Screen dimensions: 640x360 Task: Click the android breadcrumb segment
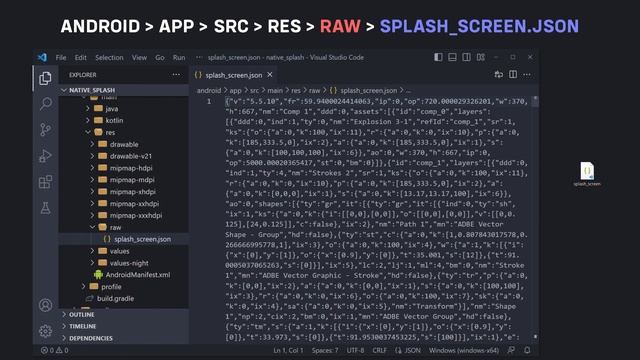(209, 90)
